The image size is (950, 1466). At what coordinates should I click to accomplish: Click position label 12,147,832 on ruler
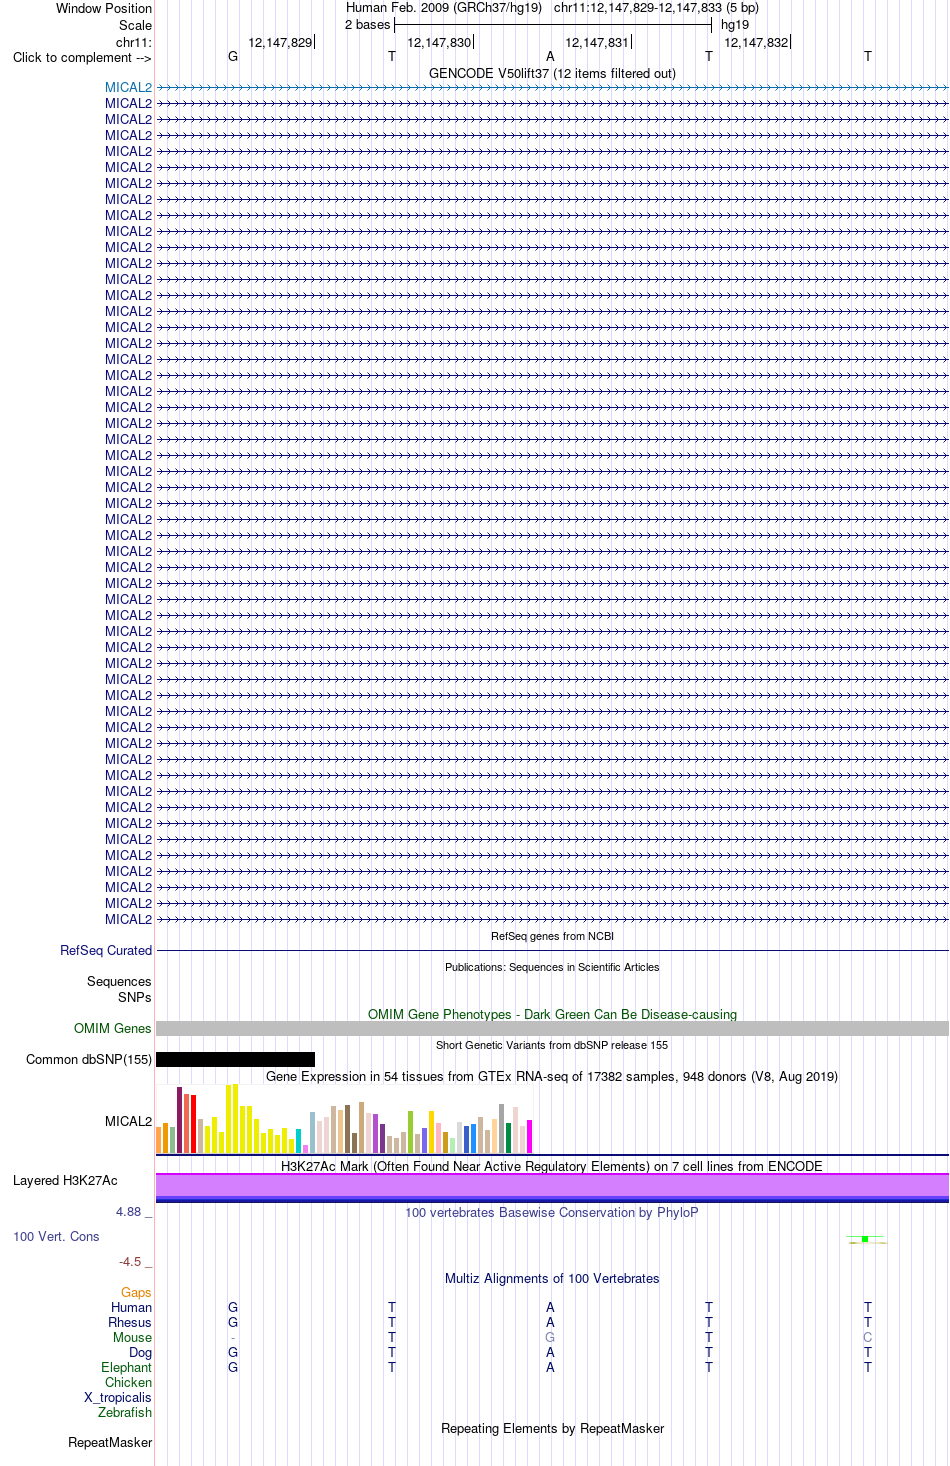(756, 42)
